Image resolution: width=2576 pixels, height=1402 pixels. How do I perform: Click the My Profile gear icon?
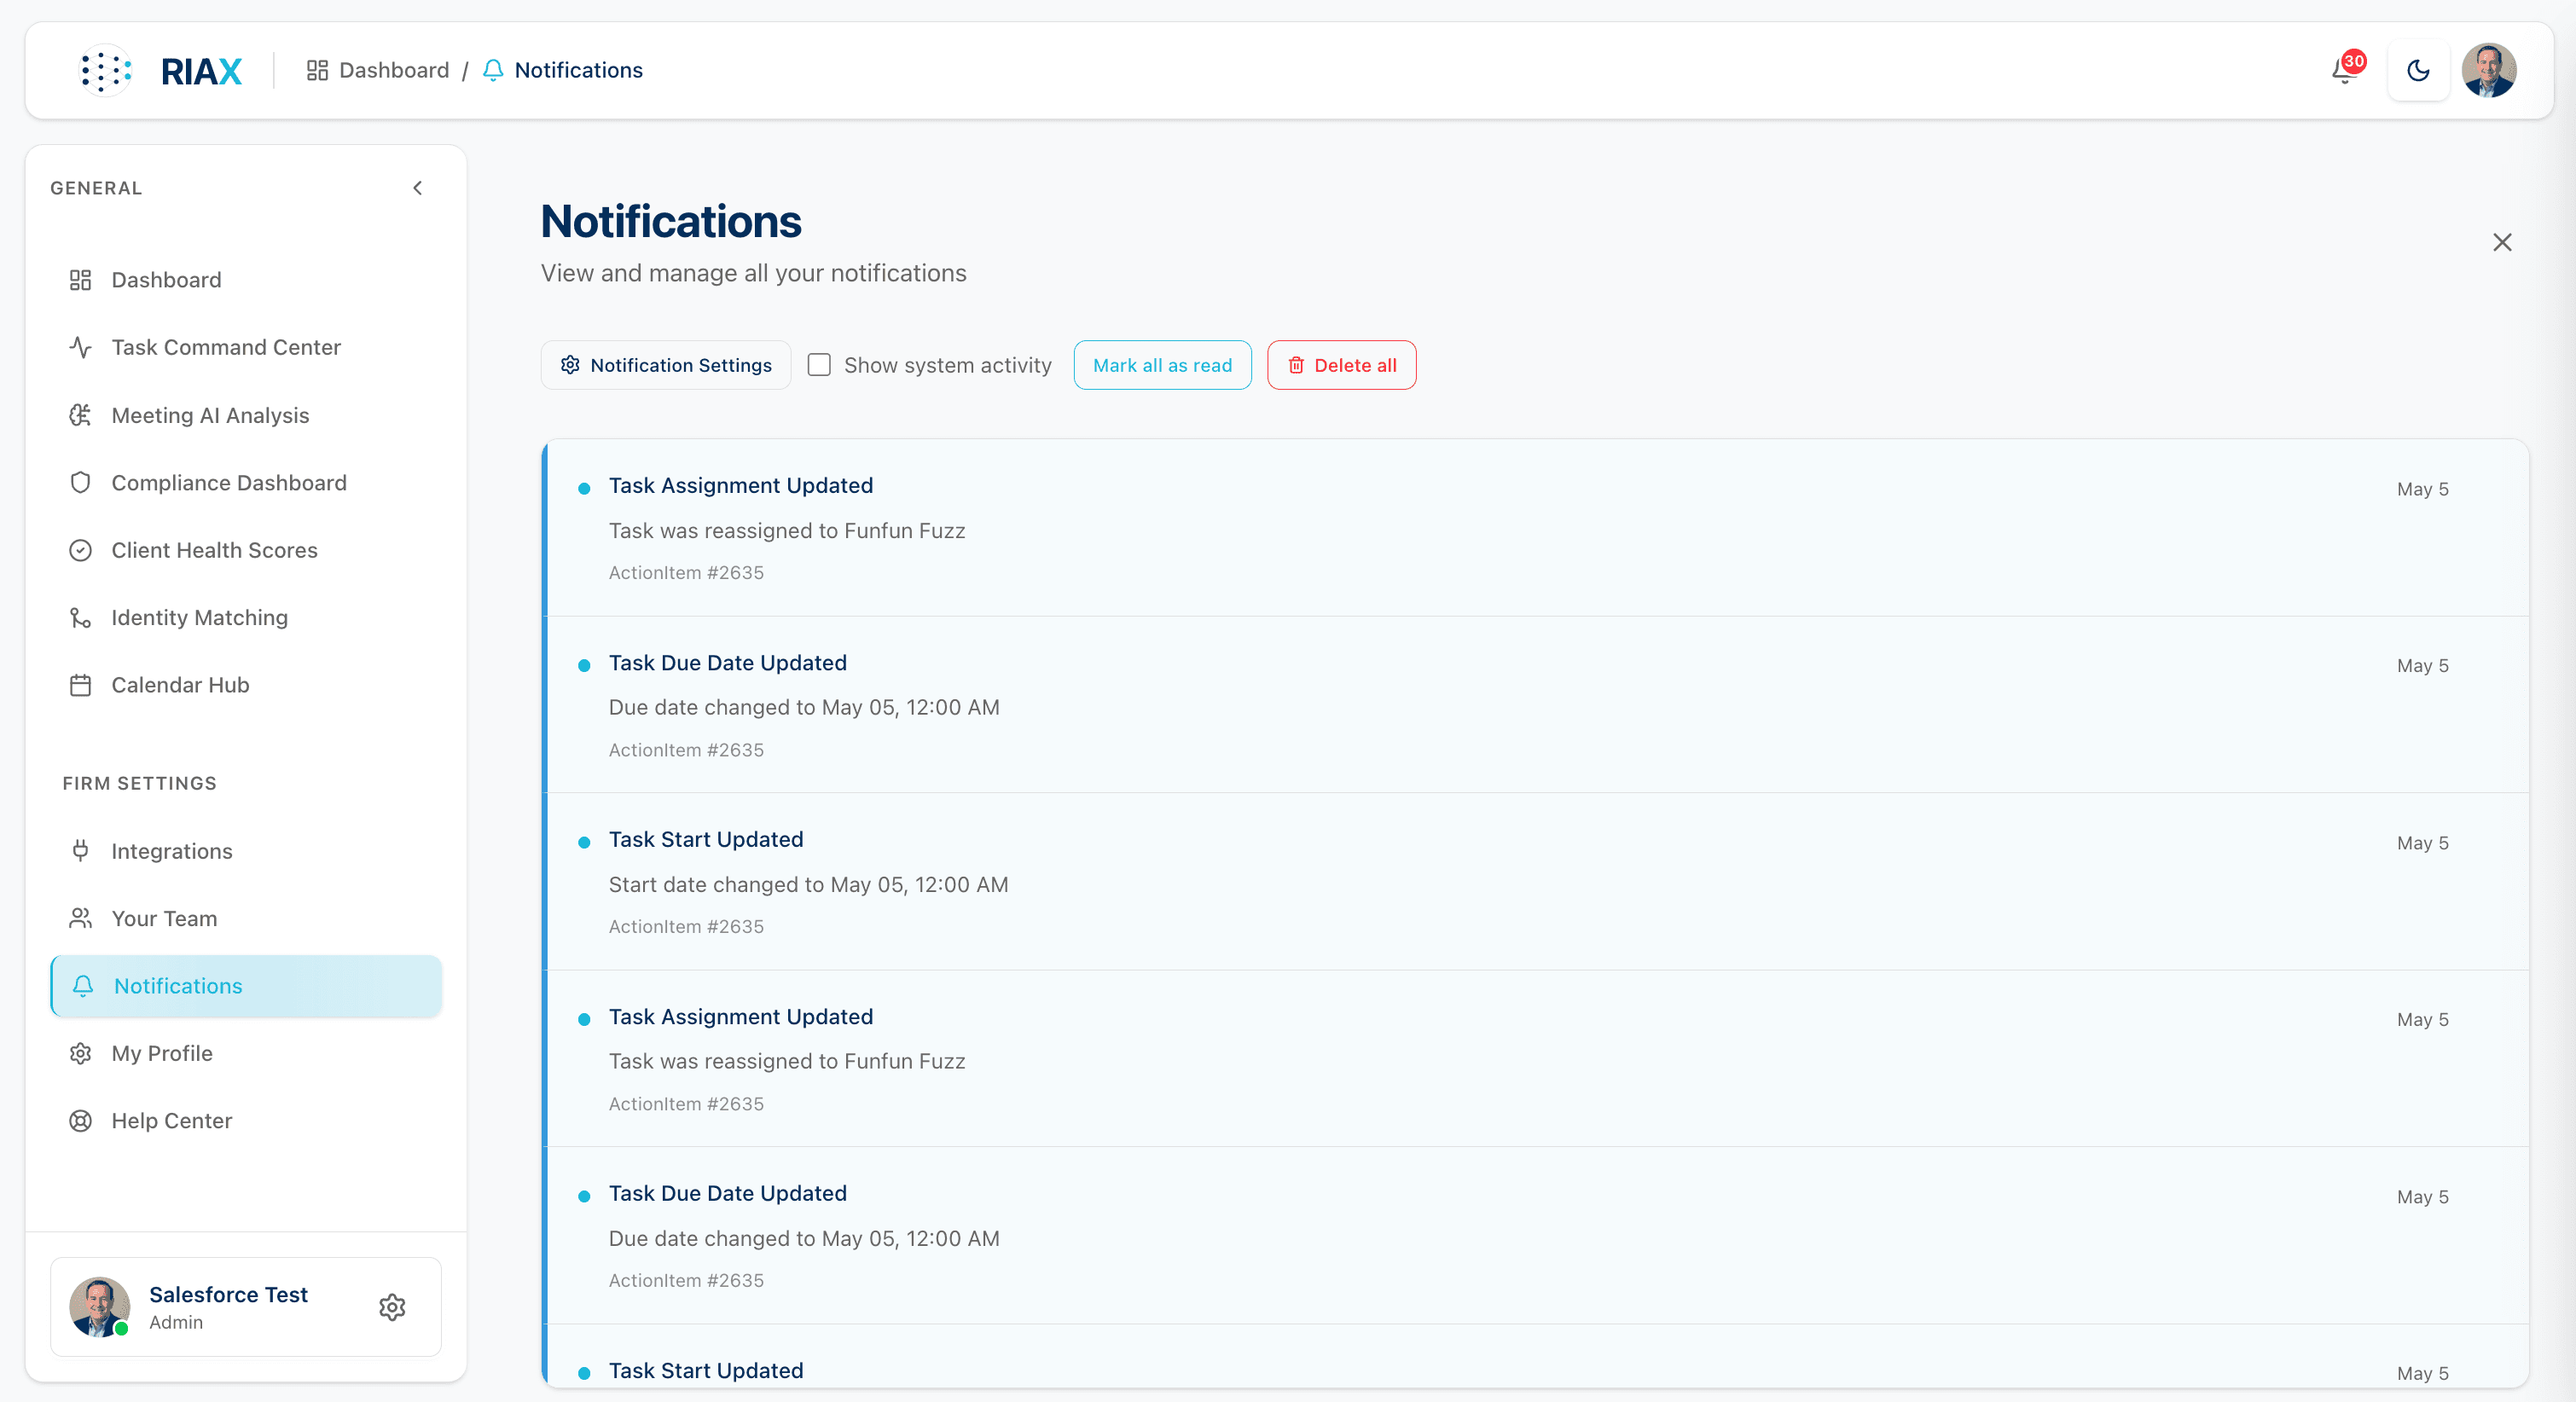point(81,1053)
